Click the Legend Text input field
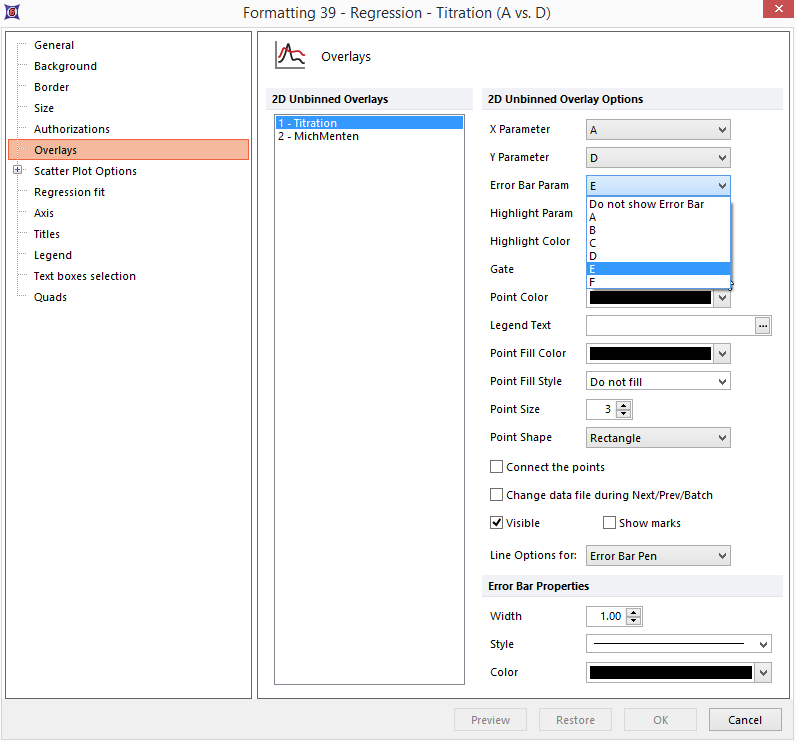 coord(669,325)
